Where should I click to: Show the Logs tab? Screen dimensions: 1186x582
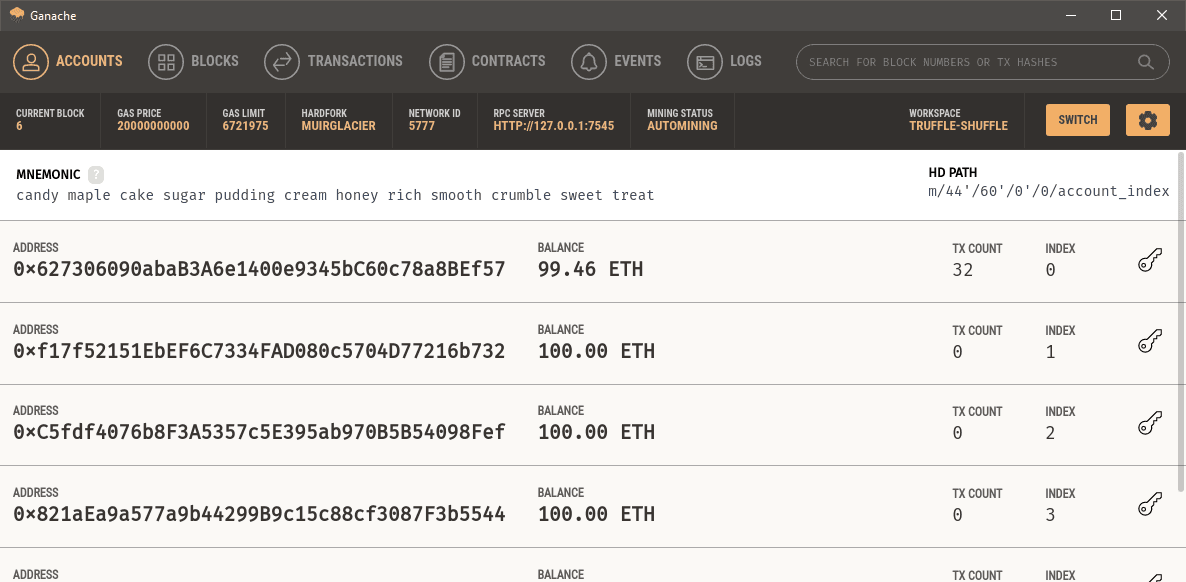click(x=725, y=61)
